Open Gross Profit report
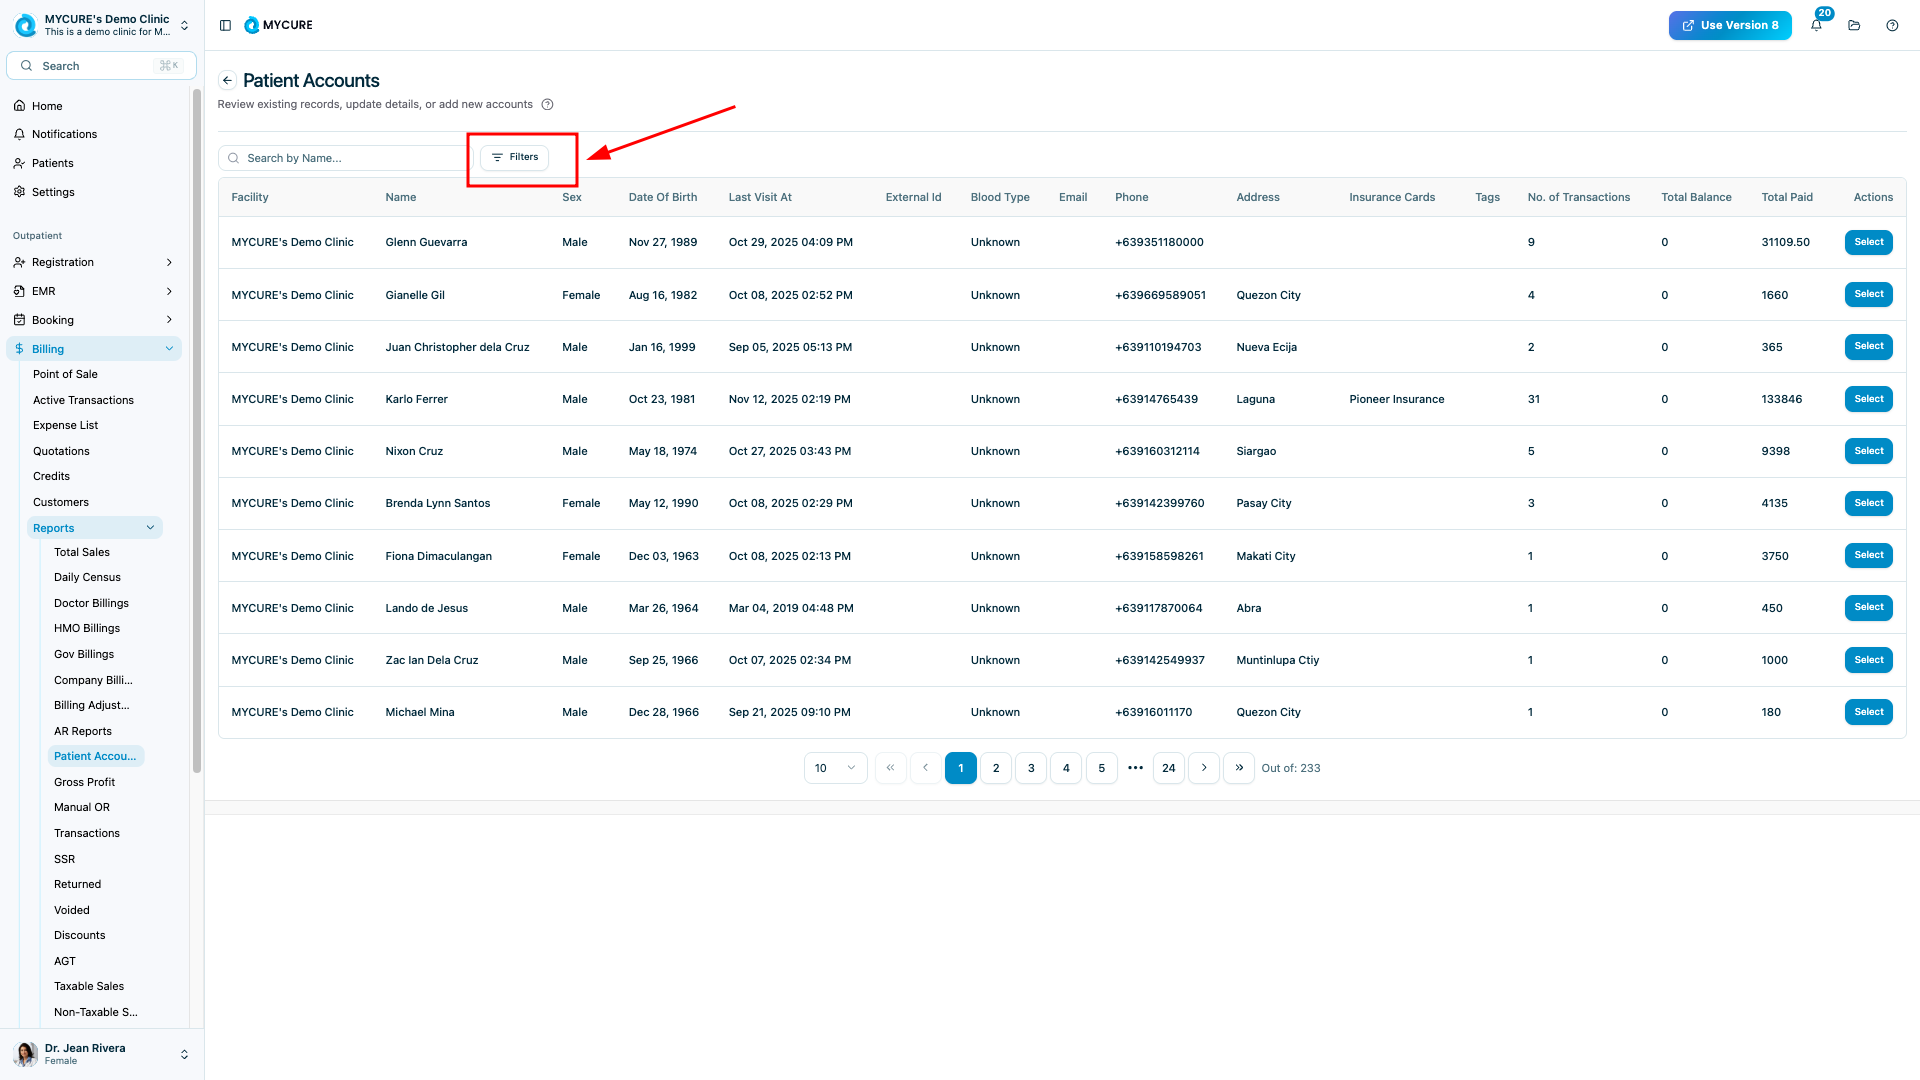 click(84, 782)
